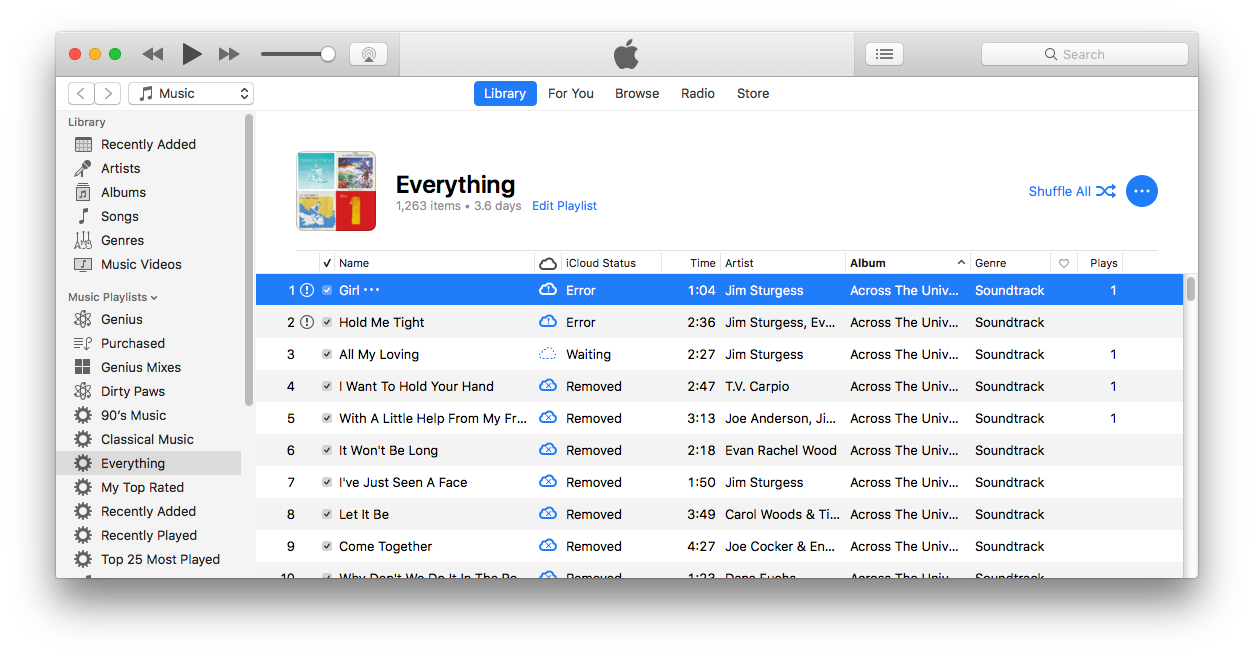Image resolution: width=1254 pixels, height=658 pixels.
Task: Click the checkmark column header
Action: click(327, 263)
